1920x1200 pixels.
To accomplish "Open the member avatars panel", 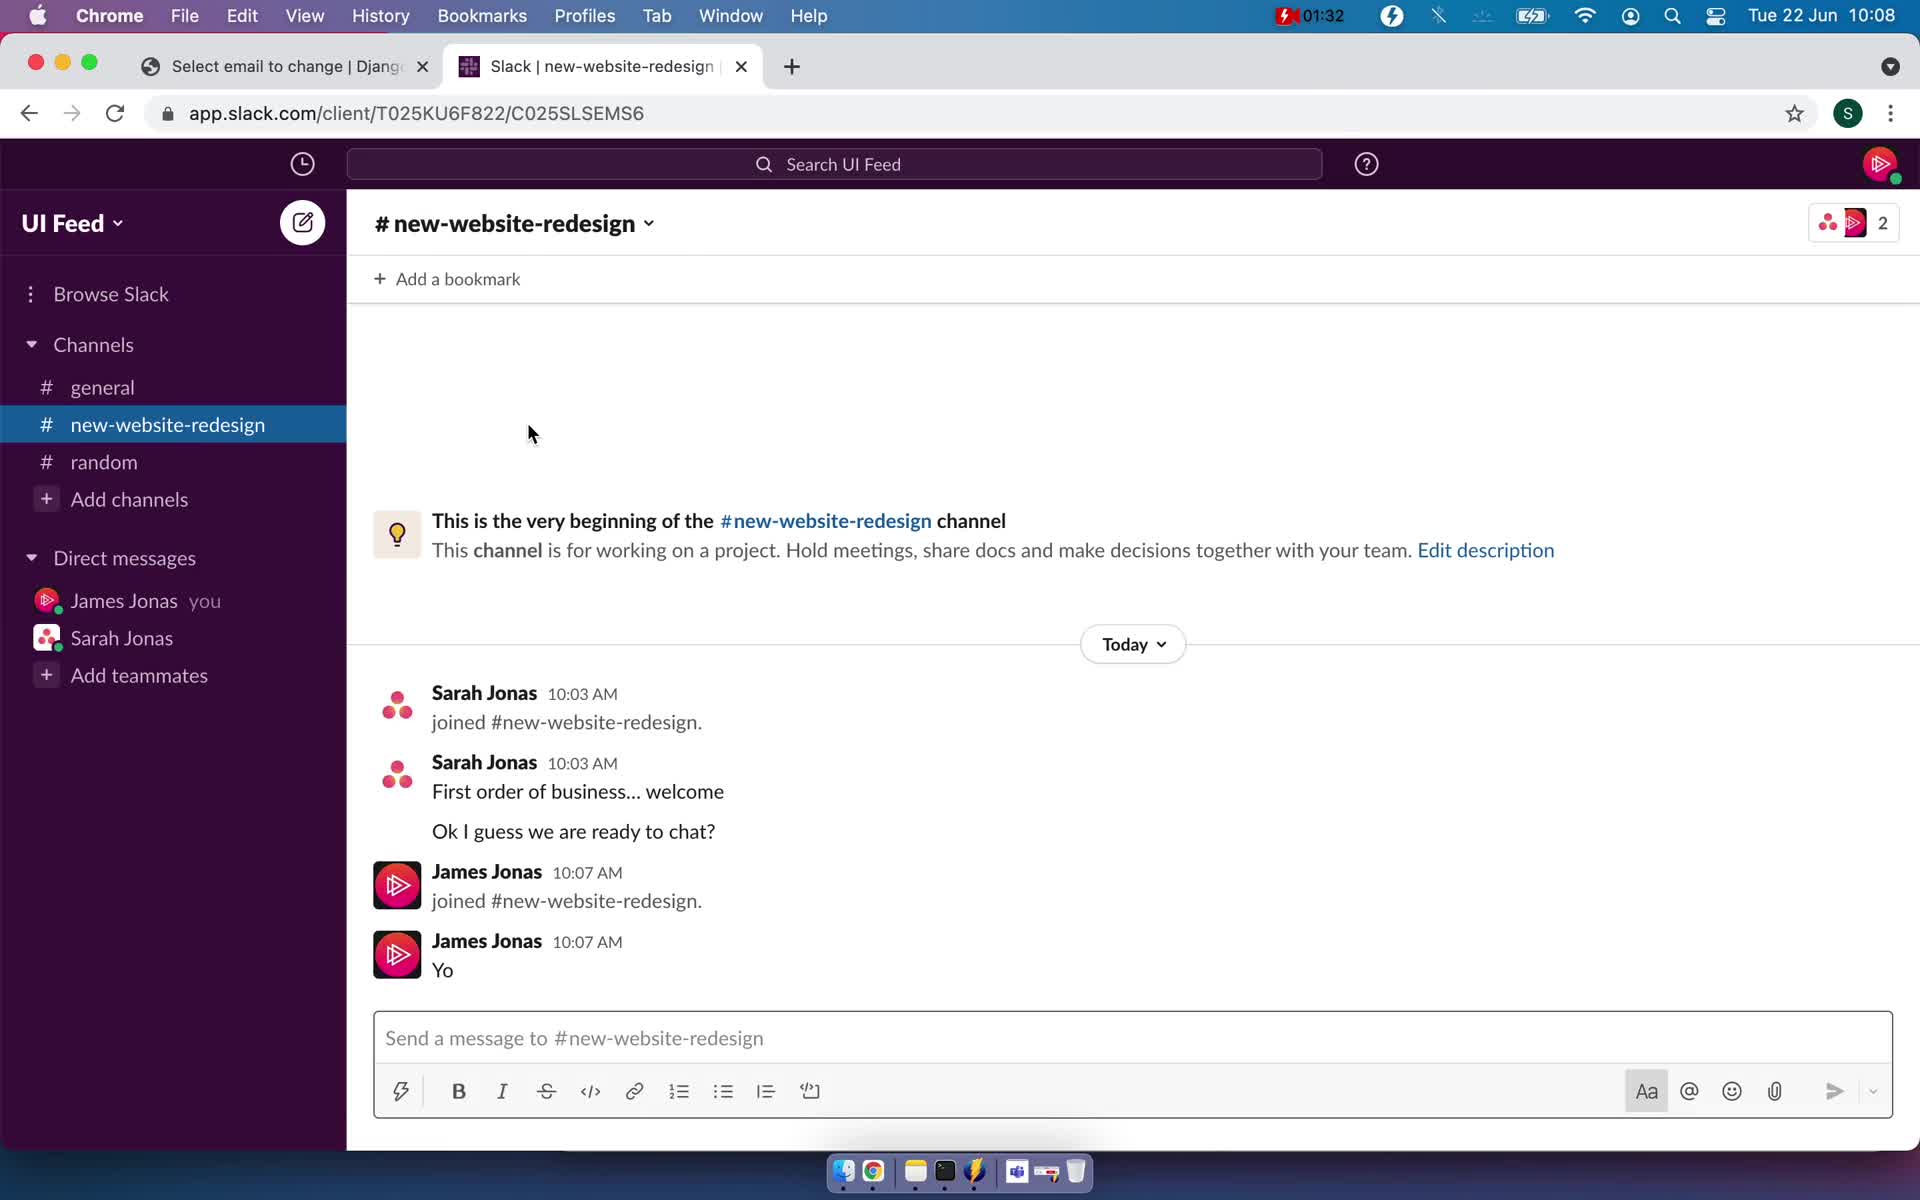I will [1852, 223].
